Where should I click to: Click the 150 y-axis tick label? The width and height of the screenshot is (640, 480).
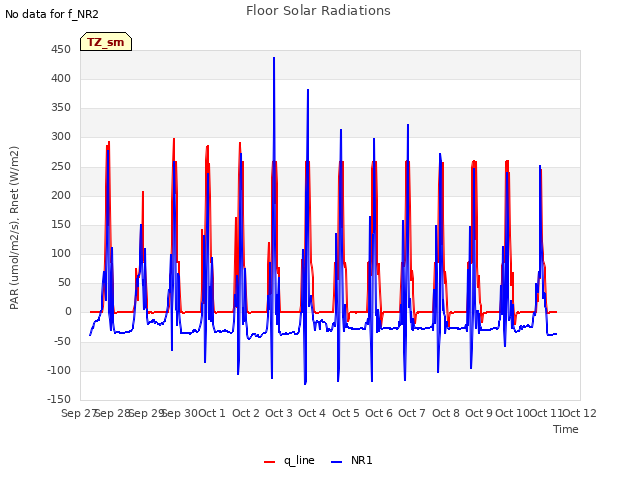61,224
